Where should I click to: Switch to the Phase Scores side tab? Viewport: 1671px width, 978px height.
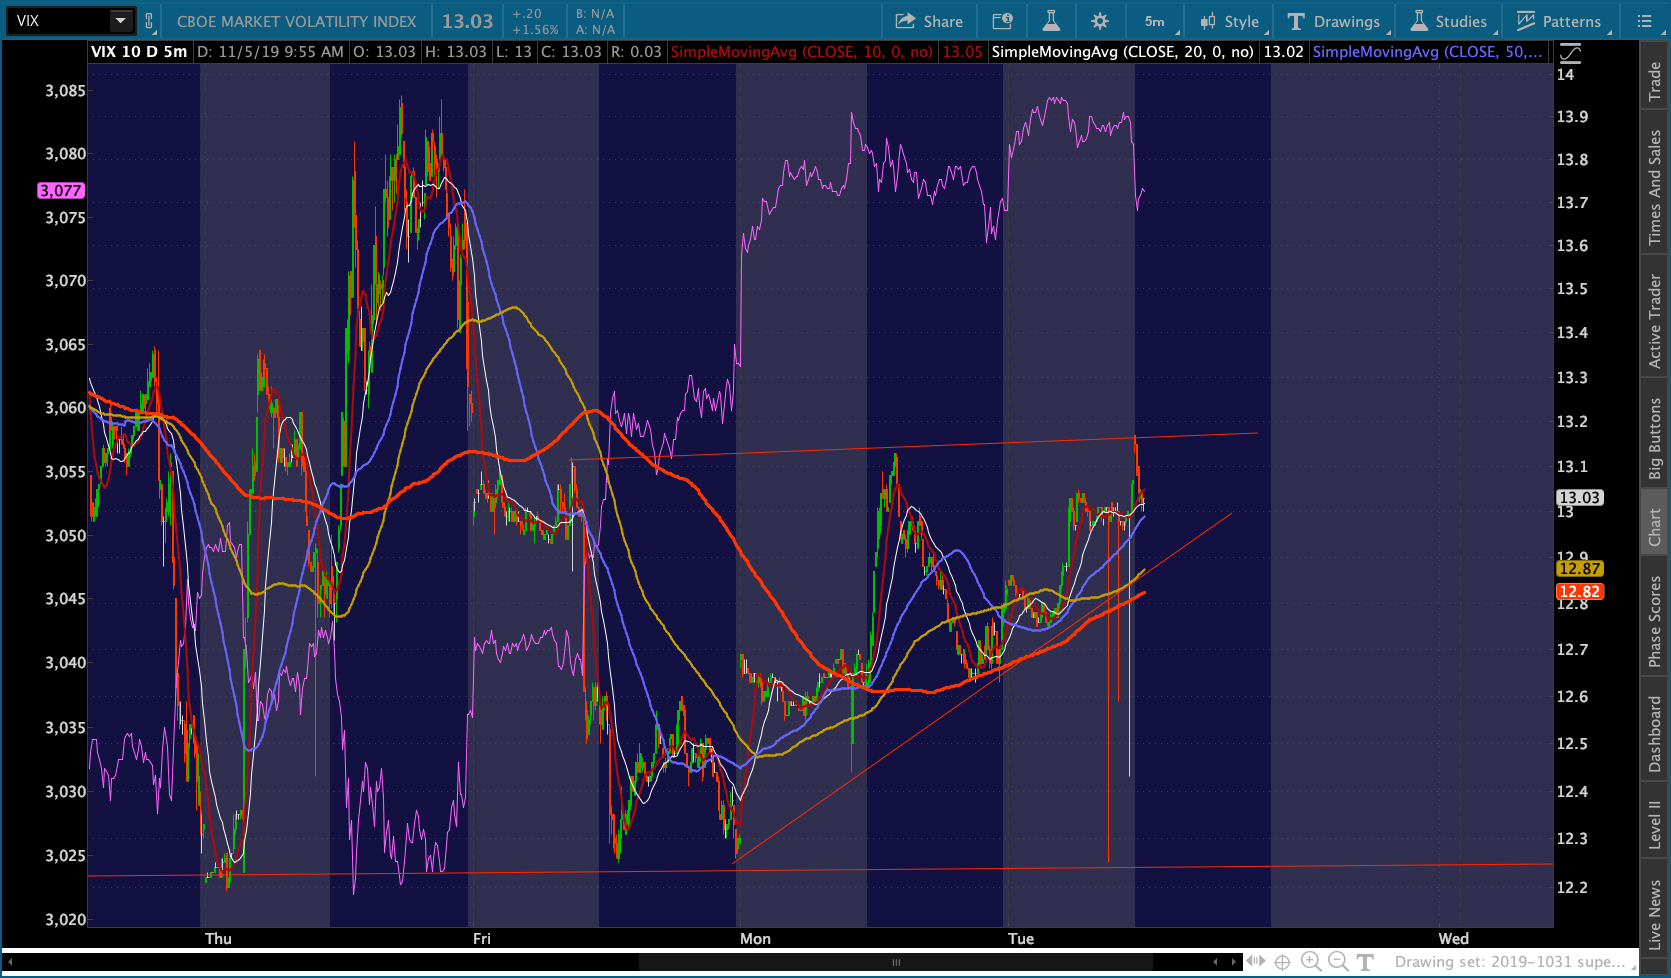click(x=1655, y=621)
